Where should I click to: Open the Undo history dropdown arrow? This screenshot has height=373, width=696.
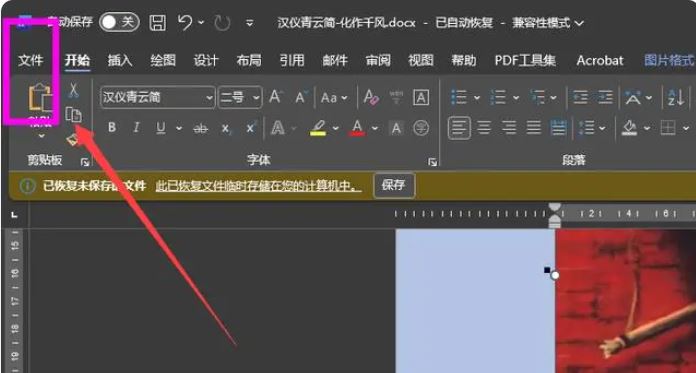(201, 22)
